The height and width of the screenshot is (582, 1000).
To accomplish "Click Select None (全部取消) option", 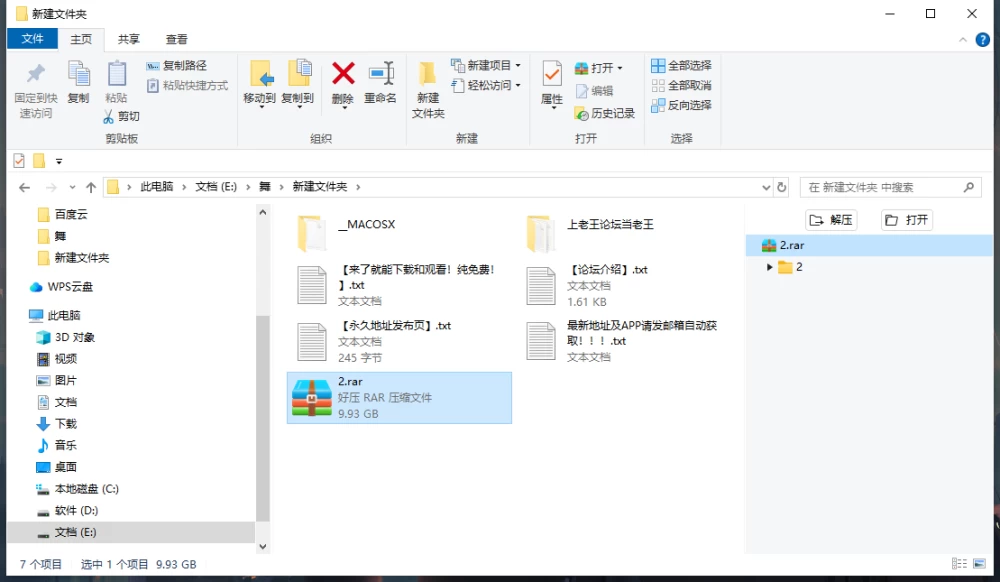I will point(681,85).
